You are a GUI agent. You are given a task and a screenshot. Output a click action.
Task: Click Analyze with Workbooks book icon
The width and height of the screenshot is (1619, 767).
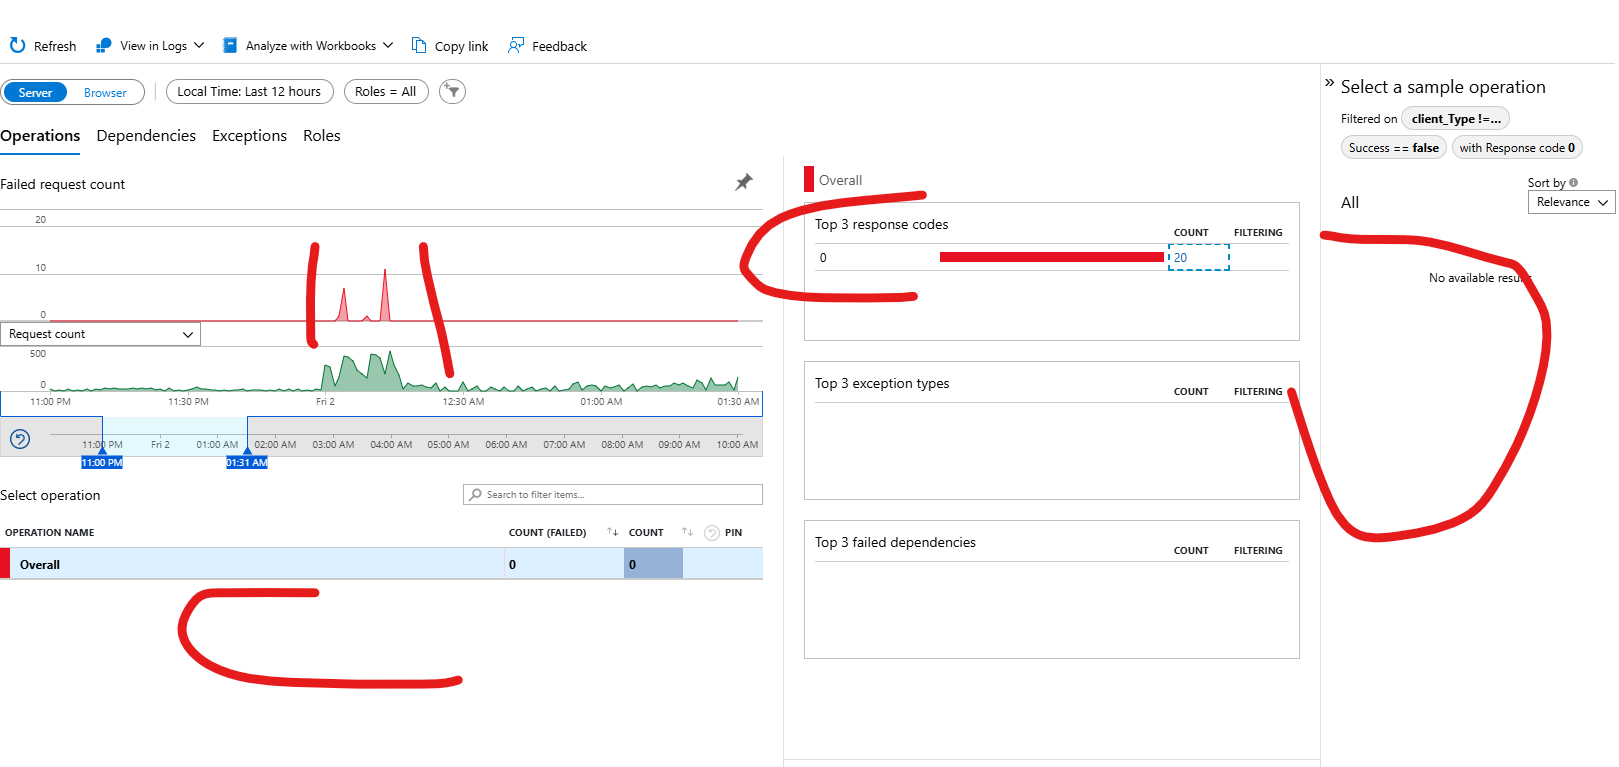230,45
